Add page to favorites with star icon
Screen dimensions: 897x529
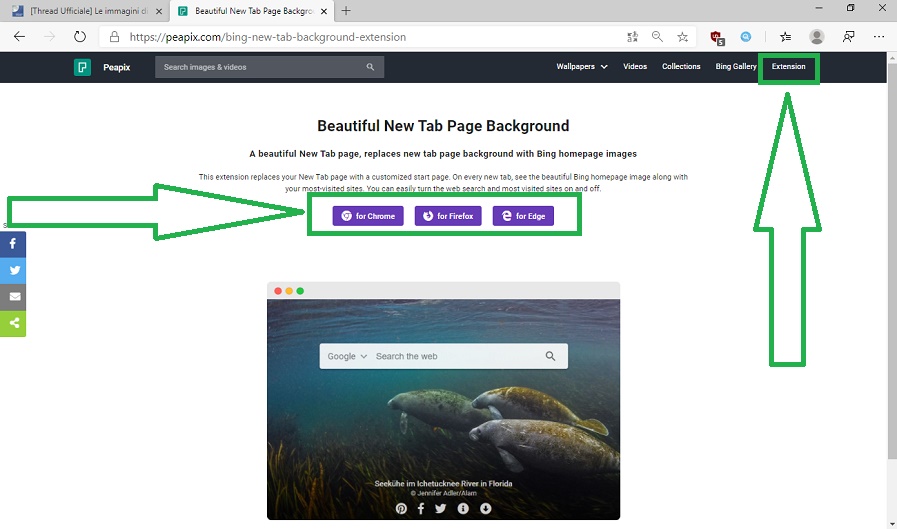tap(682, 37)
